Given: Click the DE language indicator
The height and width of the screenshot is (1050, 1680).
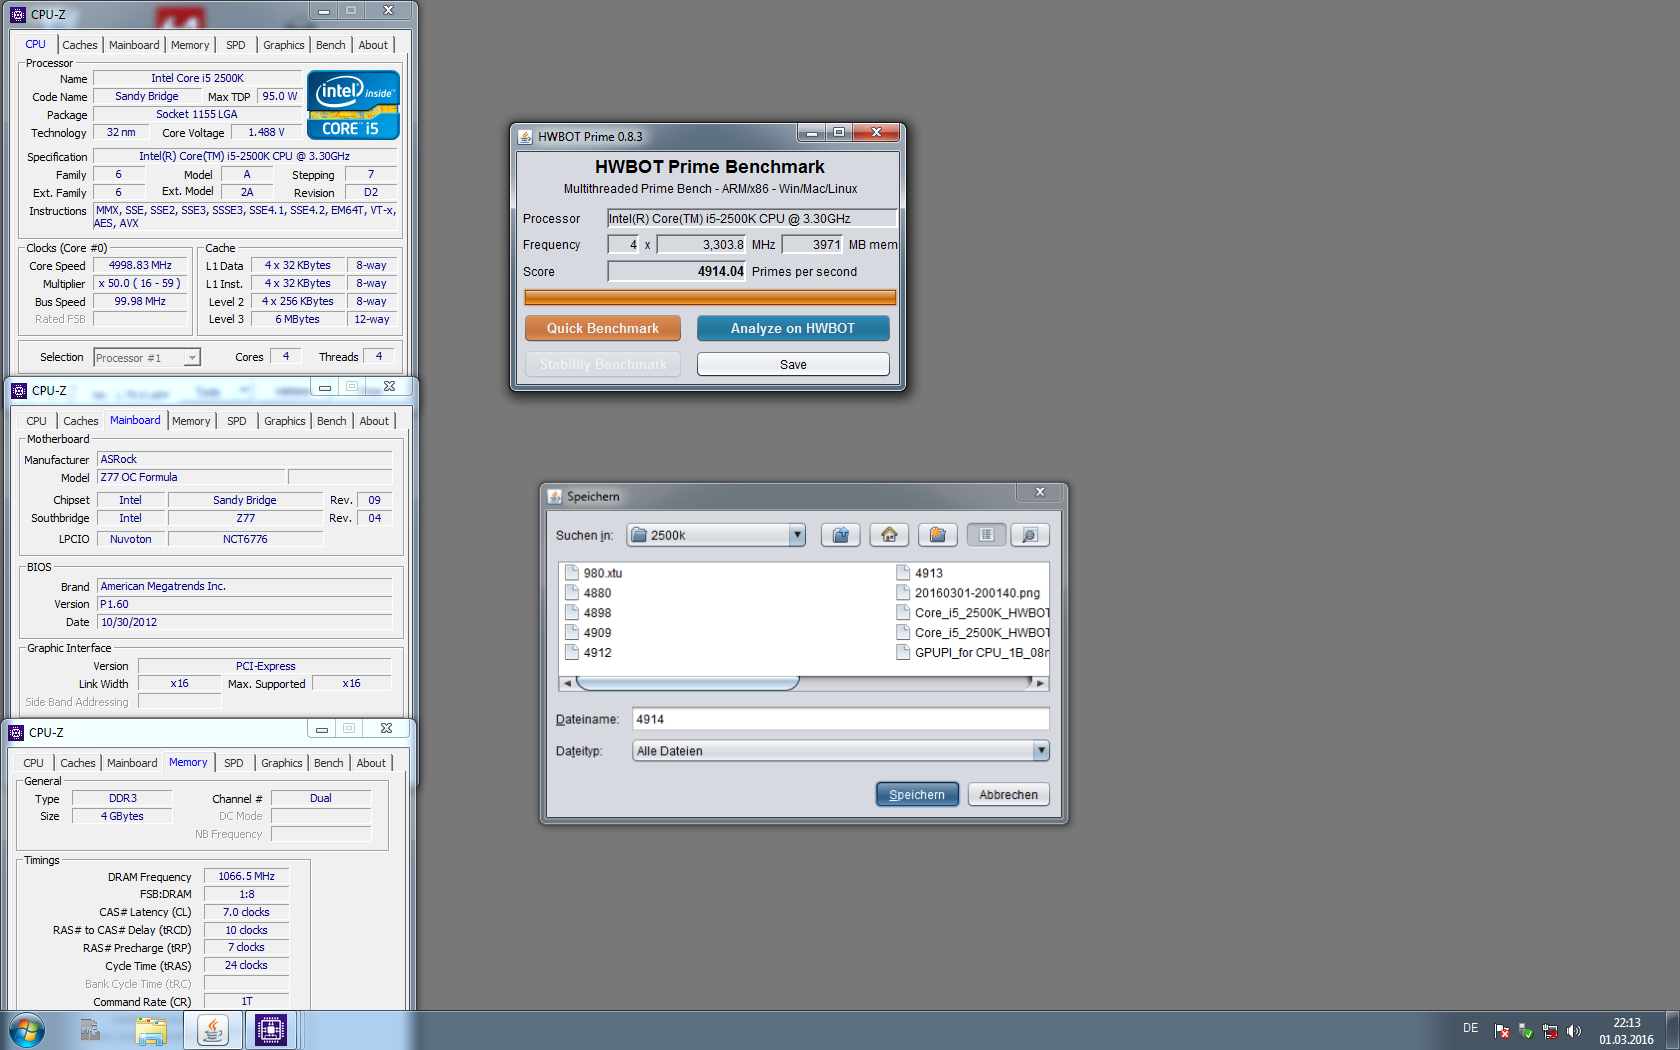Looking at the screenshot, I should pyautogui.click(x=1470, y=1028).
